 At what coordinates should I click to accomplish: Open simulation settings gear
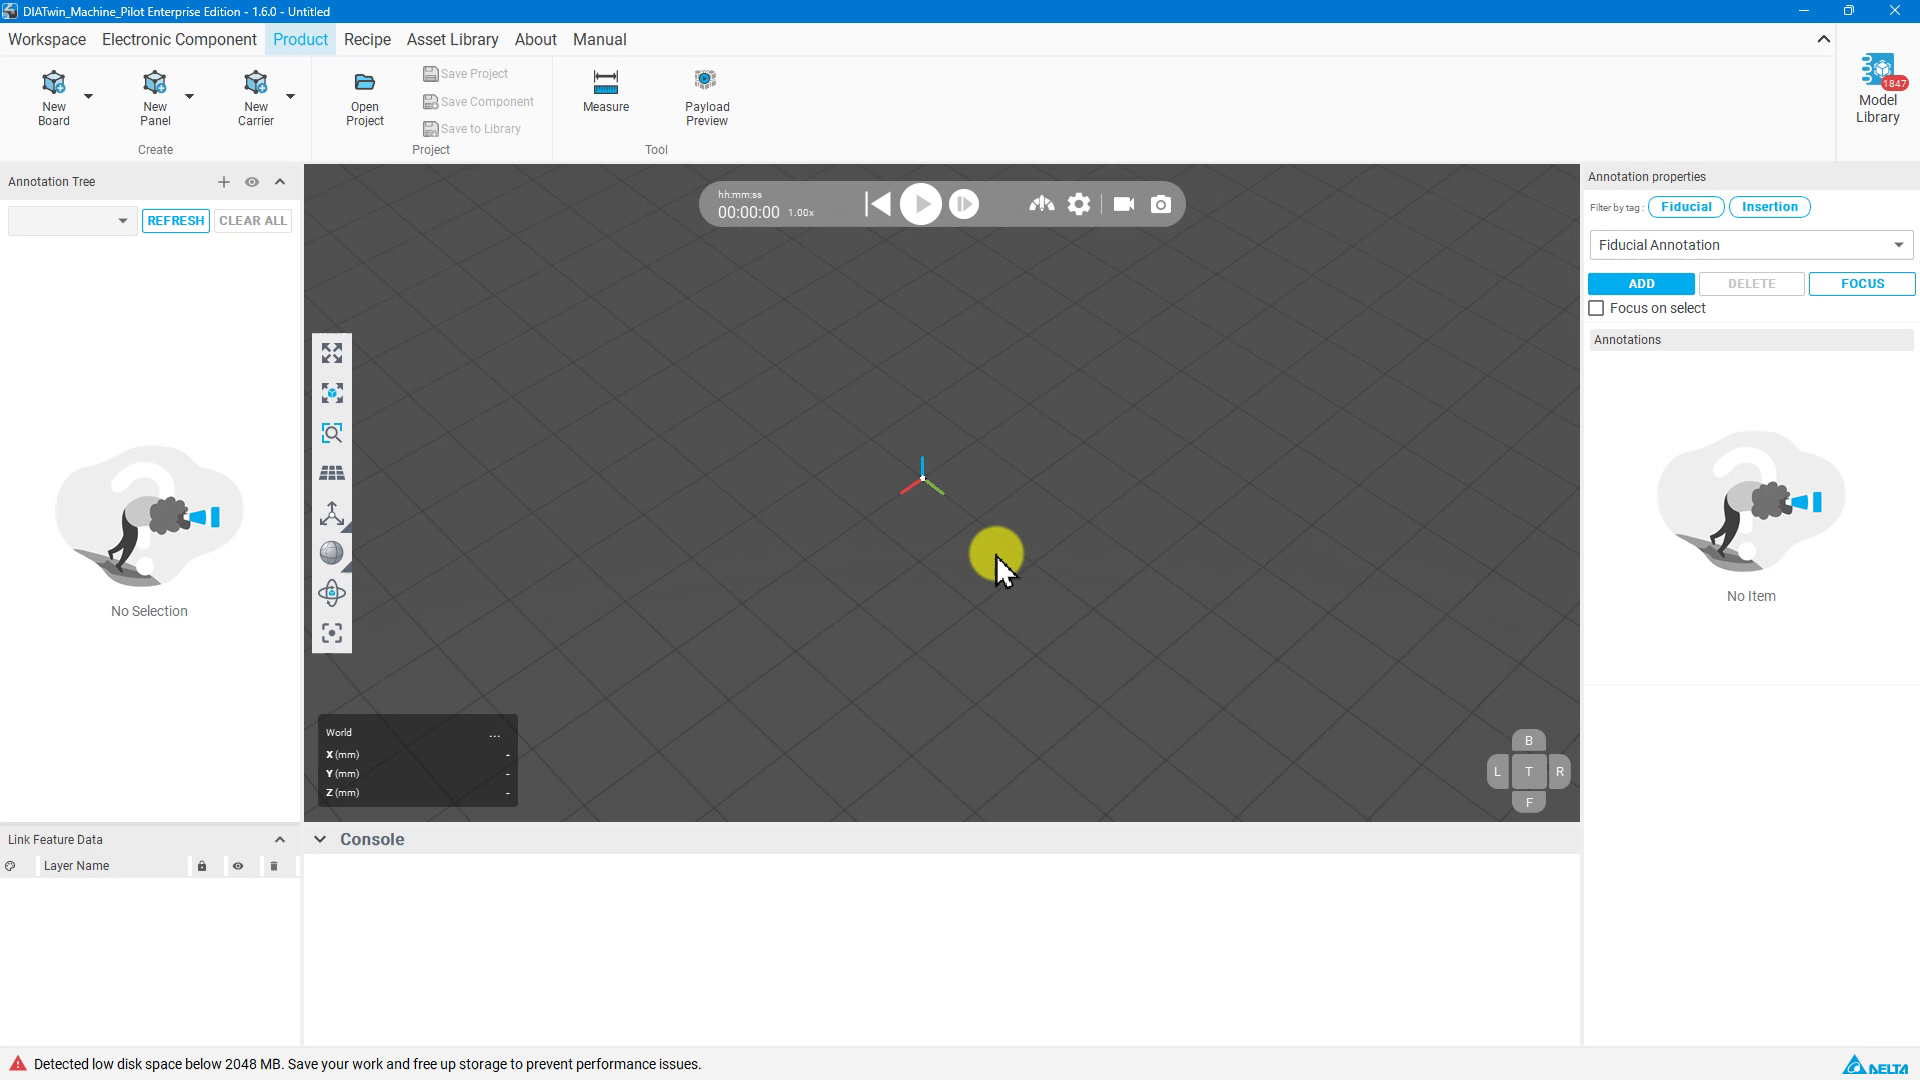click(1079, 204)
